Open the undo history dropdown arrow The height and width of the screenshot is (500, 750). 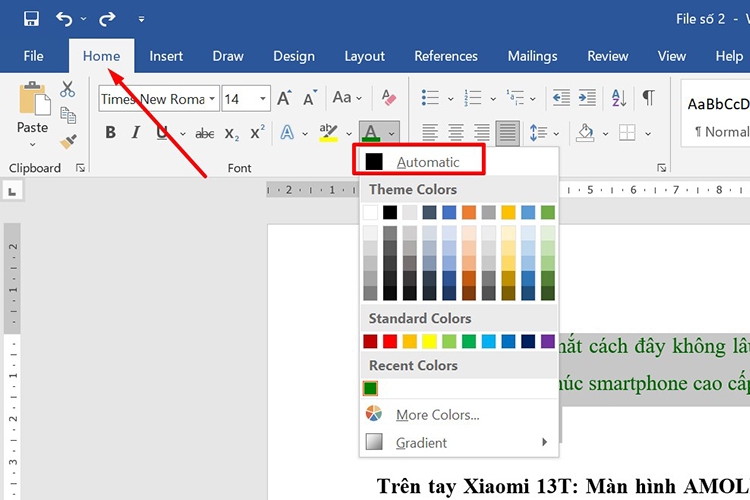point(83,19)
